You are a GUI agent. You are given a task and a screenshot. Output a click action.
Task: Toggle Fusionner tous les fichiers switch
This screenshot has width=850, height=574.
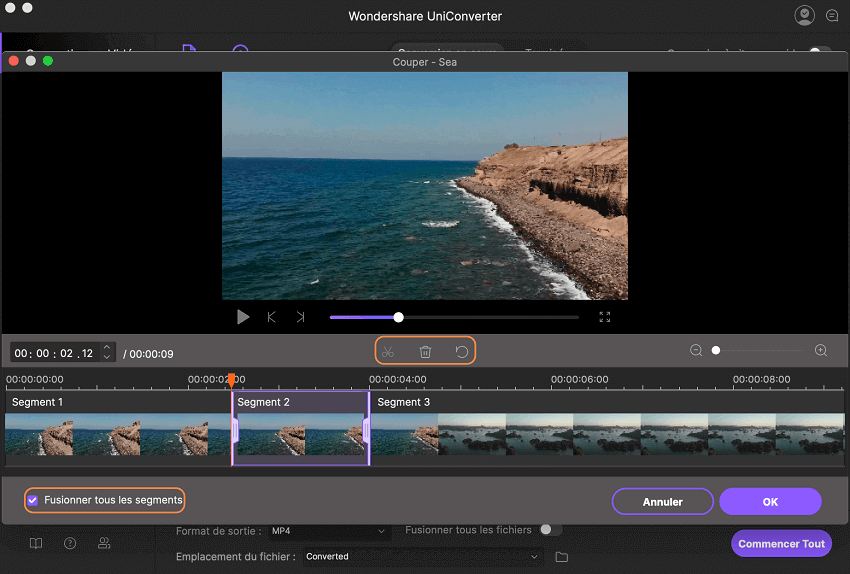tap(550, 530)
